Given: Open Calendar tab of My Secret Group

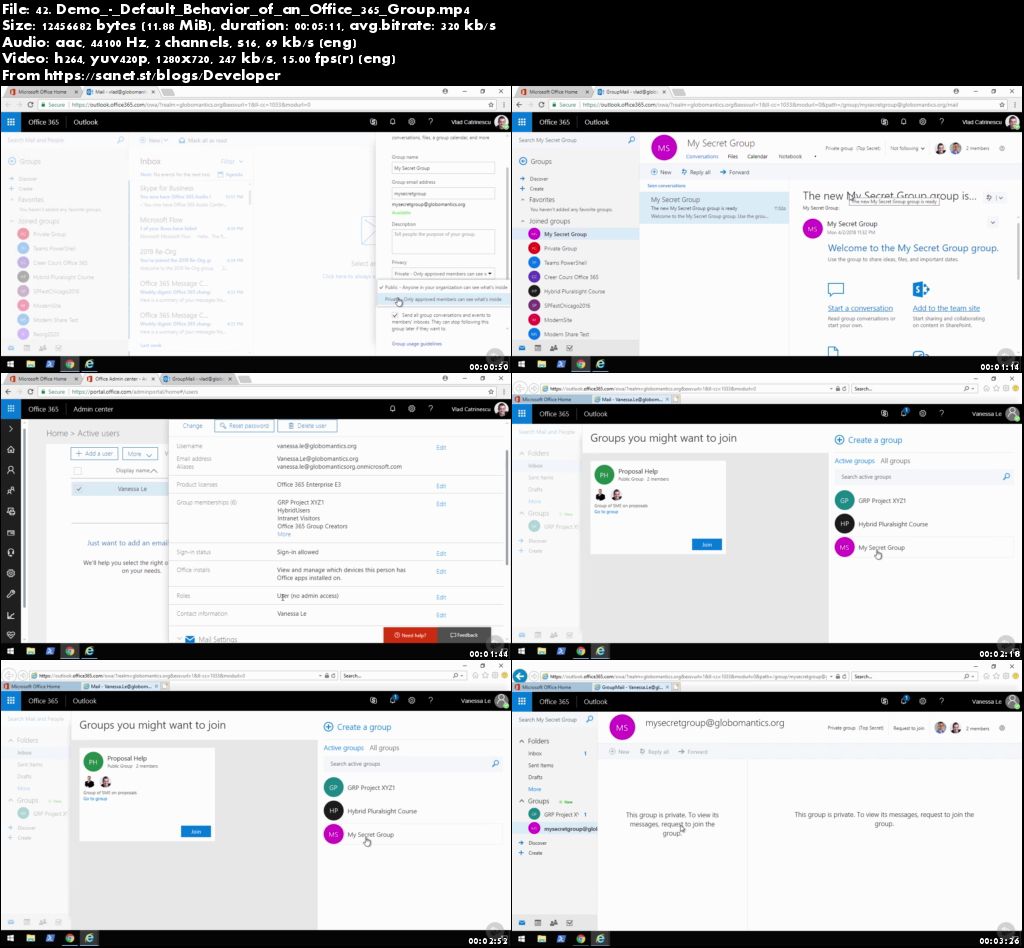Looking at the screenshot, I should pos(758,157).
